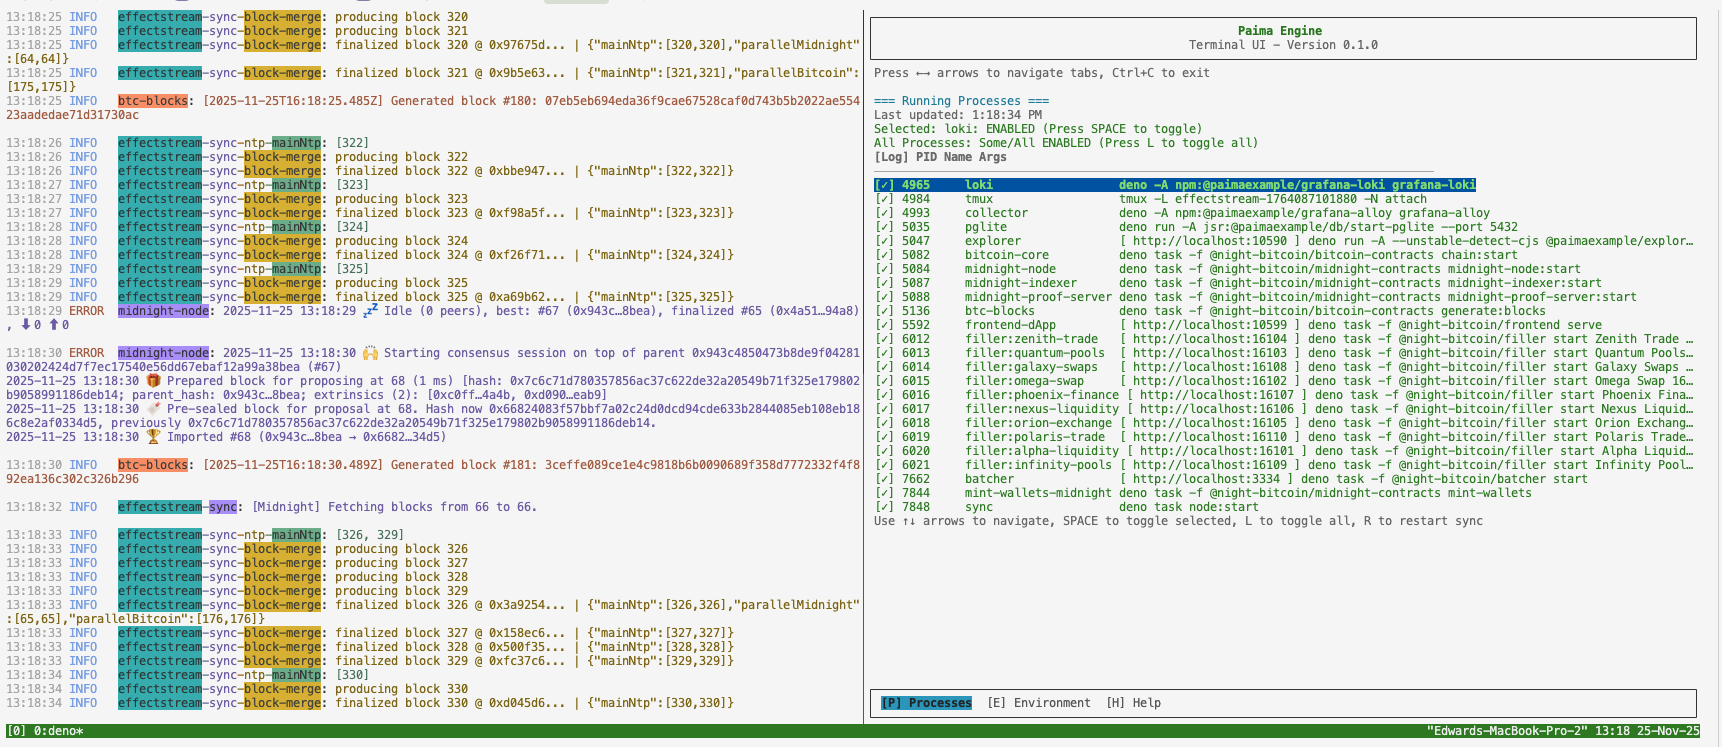Select the Processes tab
This screenshot has height=747, width=1722.
(926, 703)
